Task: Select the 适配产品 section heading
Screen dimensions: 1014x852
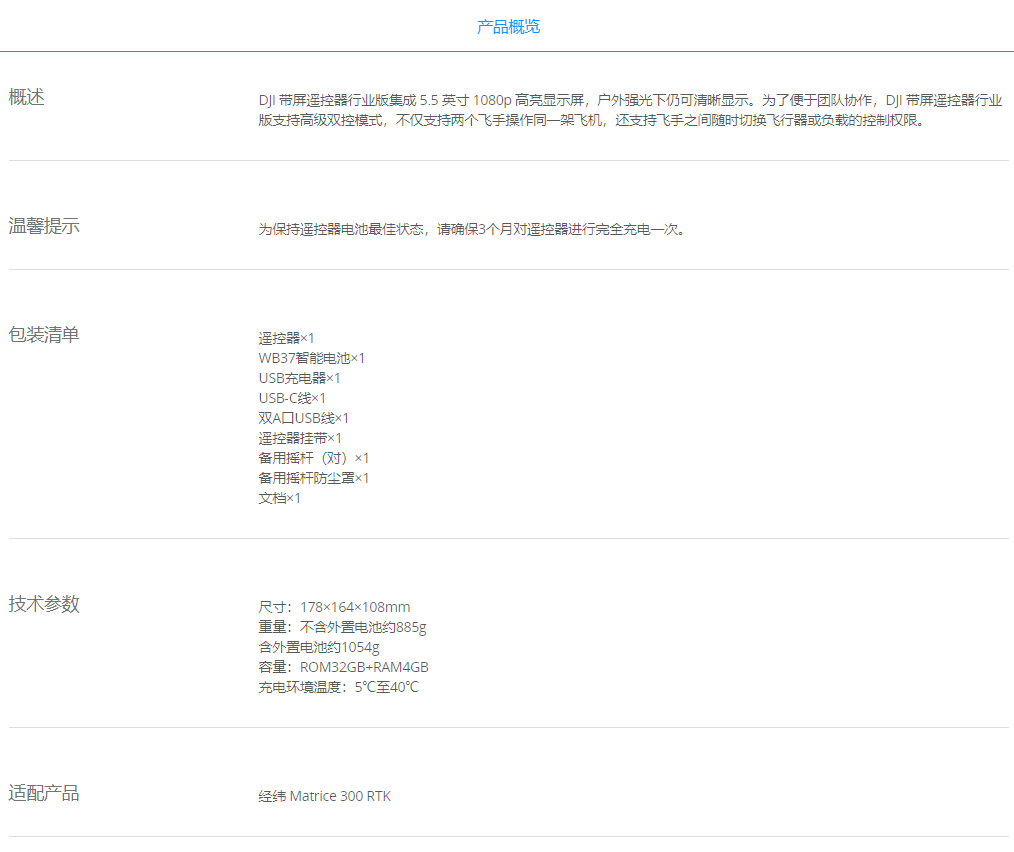Action: click(x=44, y=793)
